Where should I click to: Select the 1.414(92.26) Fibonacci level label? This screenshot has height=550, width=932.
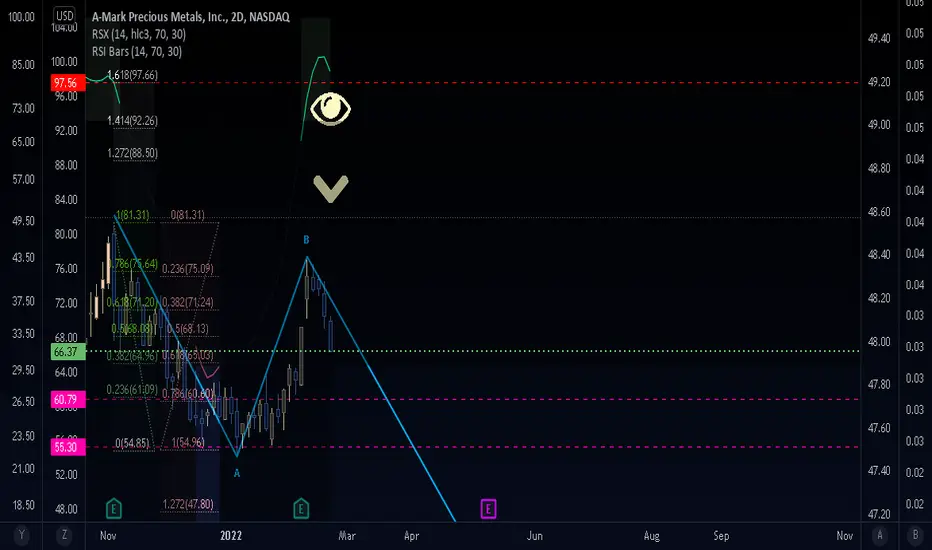(x=132, y=121)
